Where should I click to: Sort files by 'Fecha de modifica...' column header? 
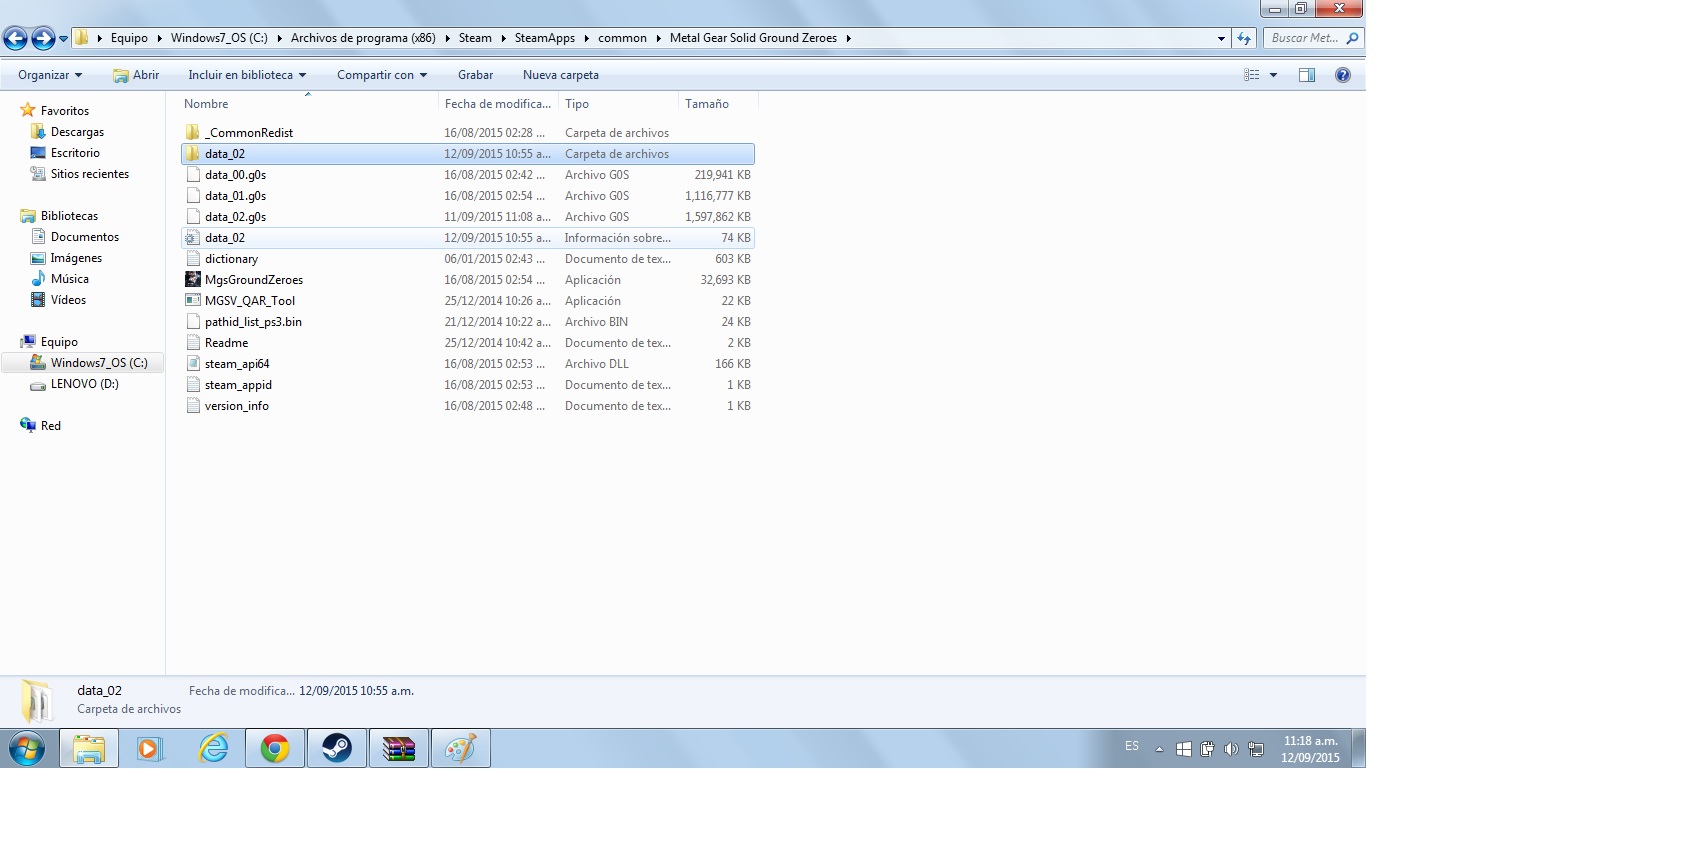click(x=498, y=104)
